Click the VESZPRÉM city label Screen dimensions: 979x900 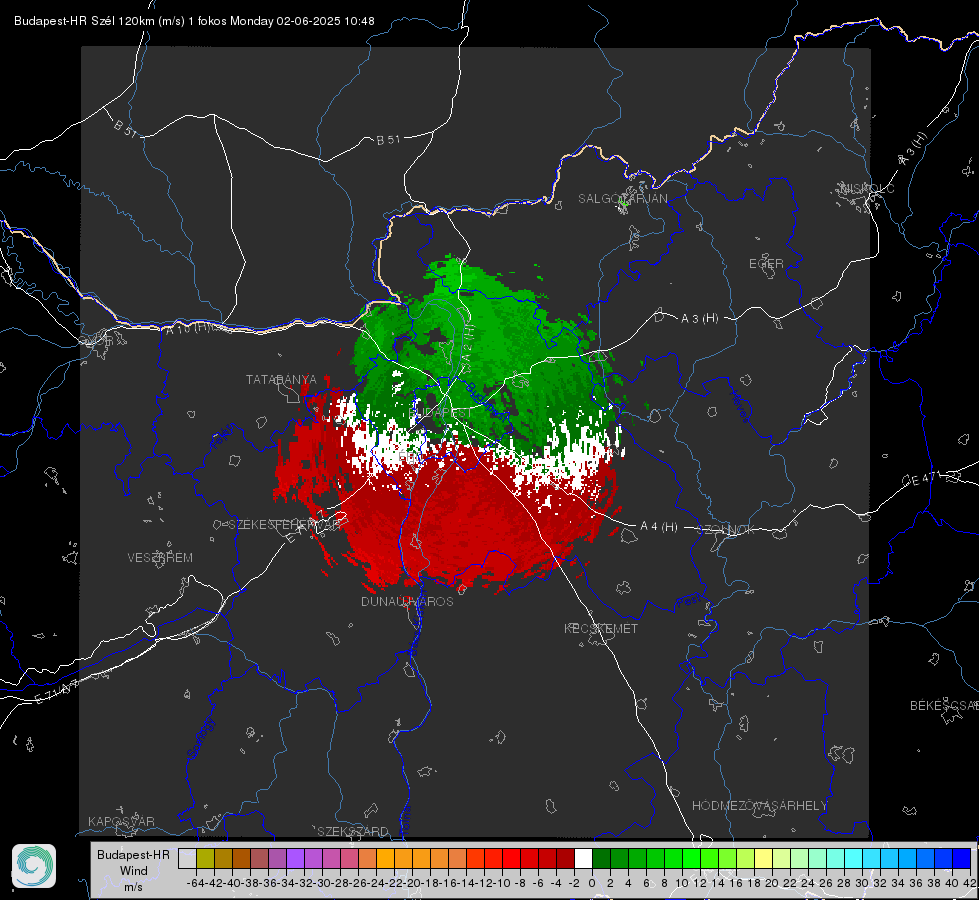[x=160, y=558]
